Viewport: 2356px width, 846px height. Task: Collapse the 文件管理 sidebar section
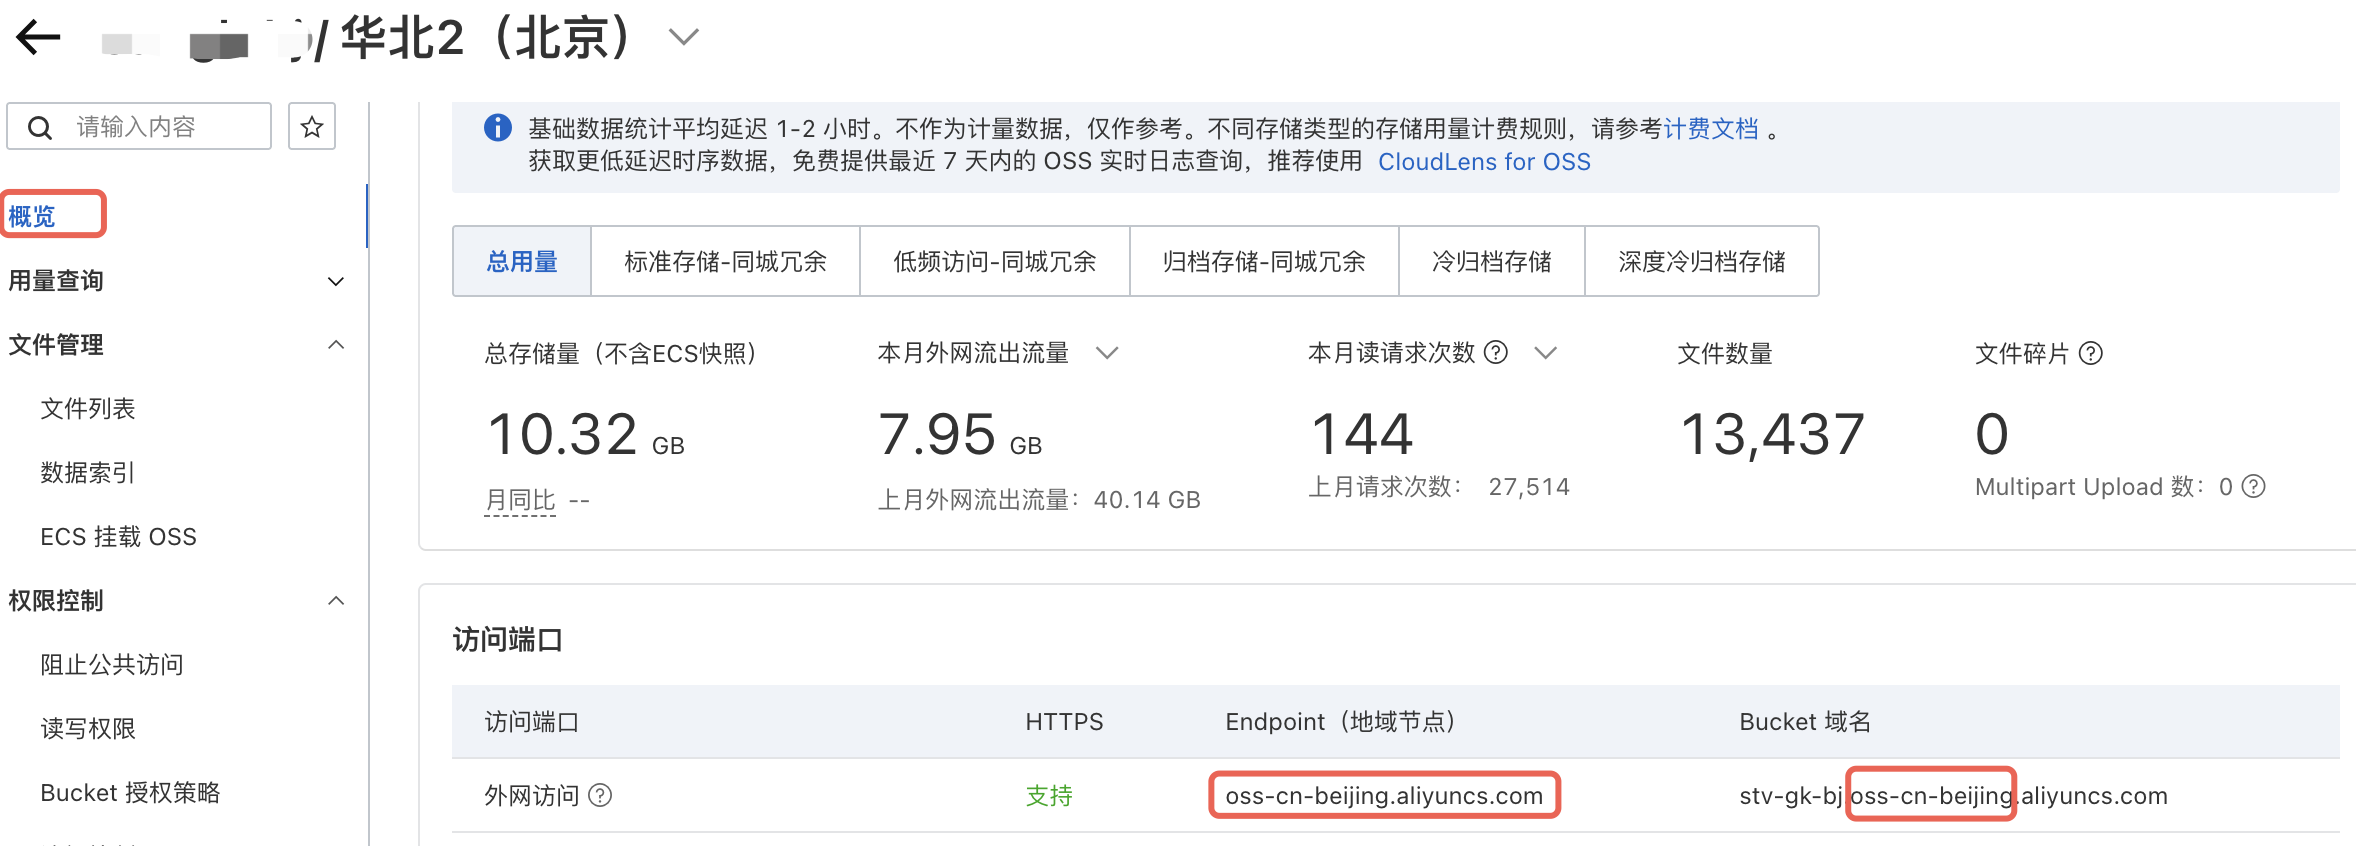pos(336,345)
